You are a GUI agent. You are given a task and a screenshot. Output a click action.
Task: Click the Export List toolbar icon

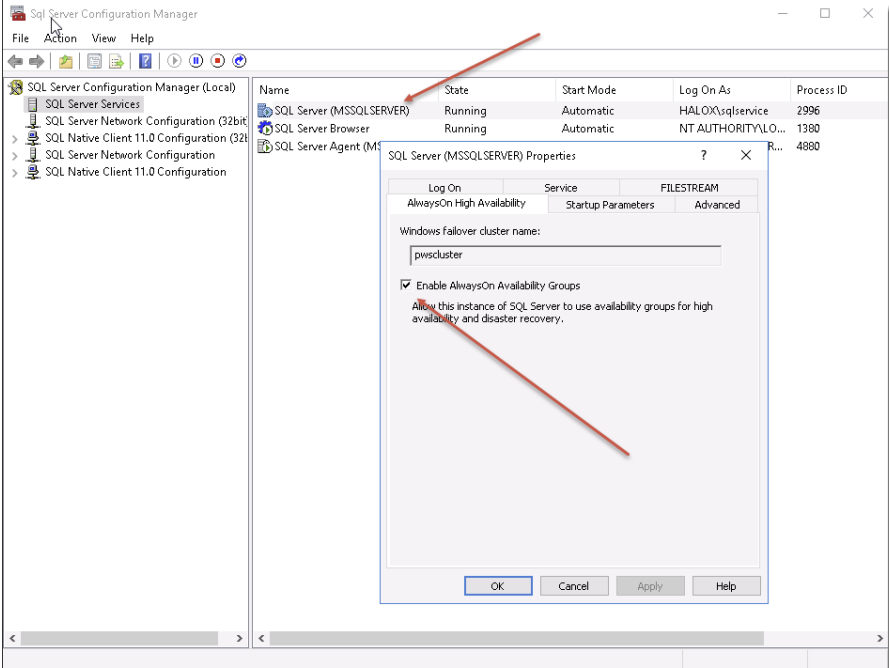(116, 61)
